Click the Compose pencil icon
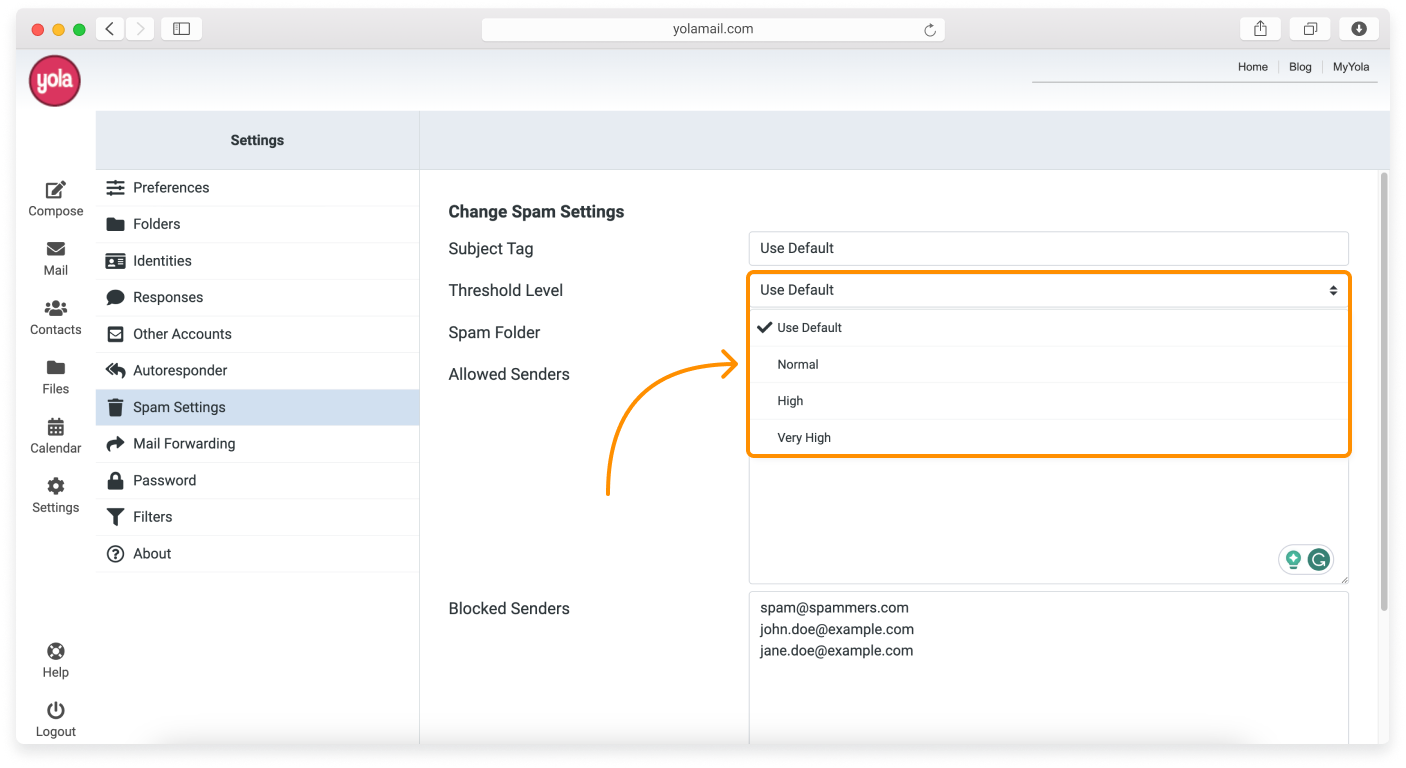 click(x=56, y=190)
